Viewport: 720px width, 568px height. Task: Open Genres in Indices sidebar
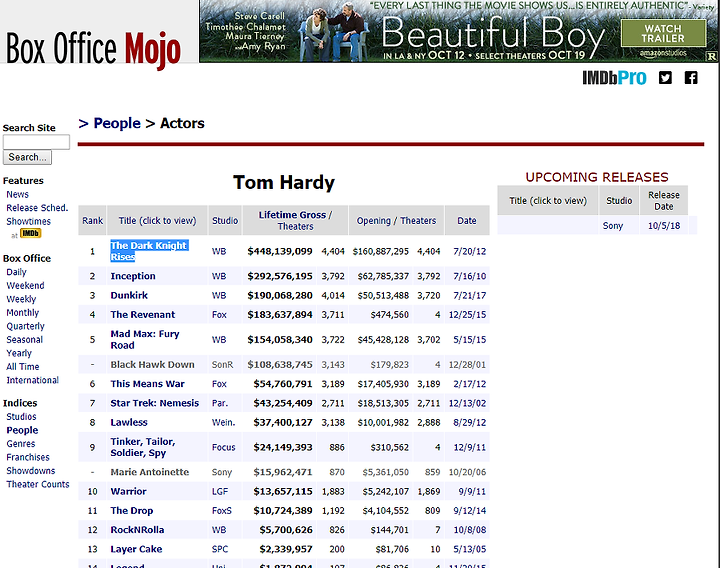[21, 444]
